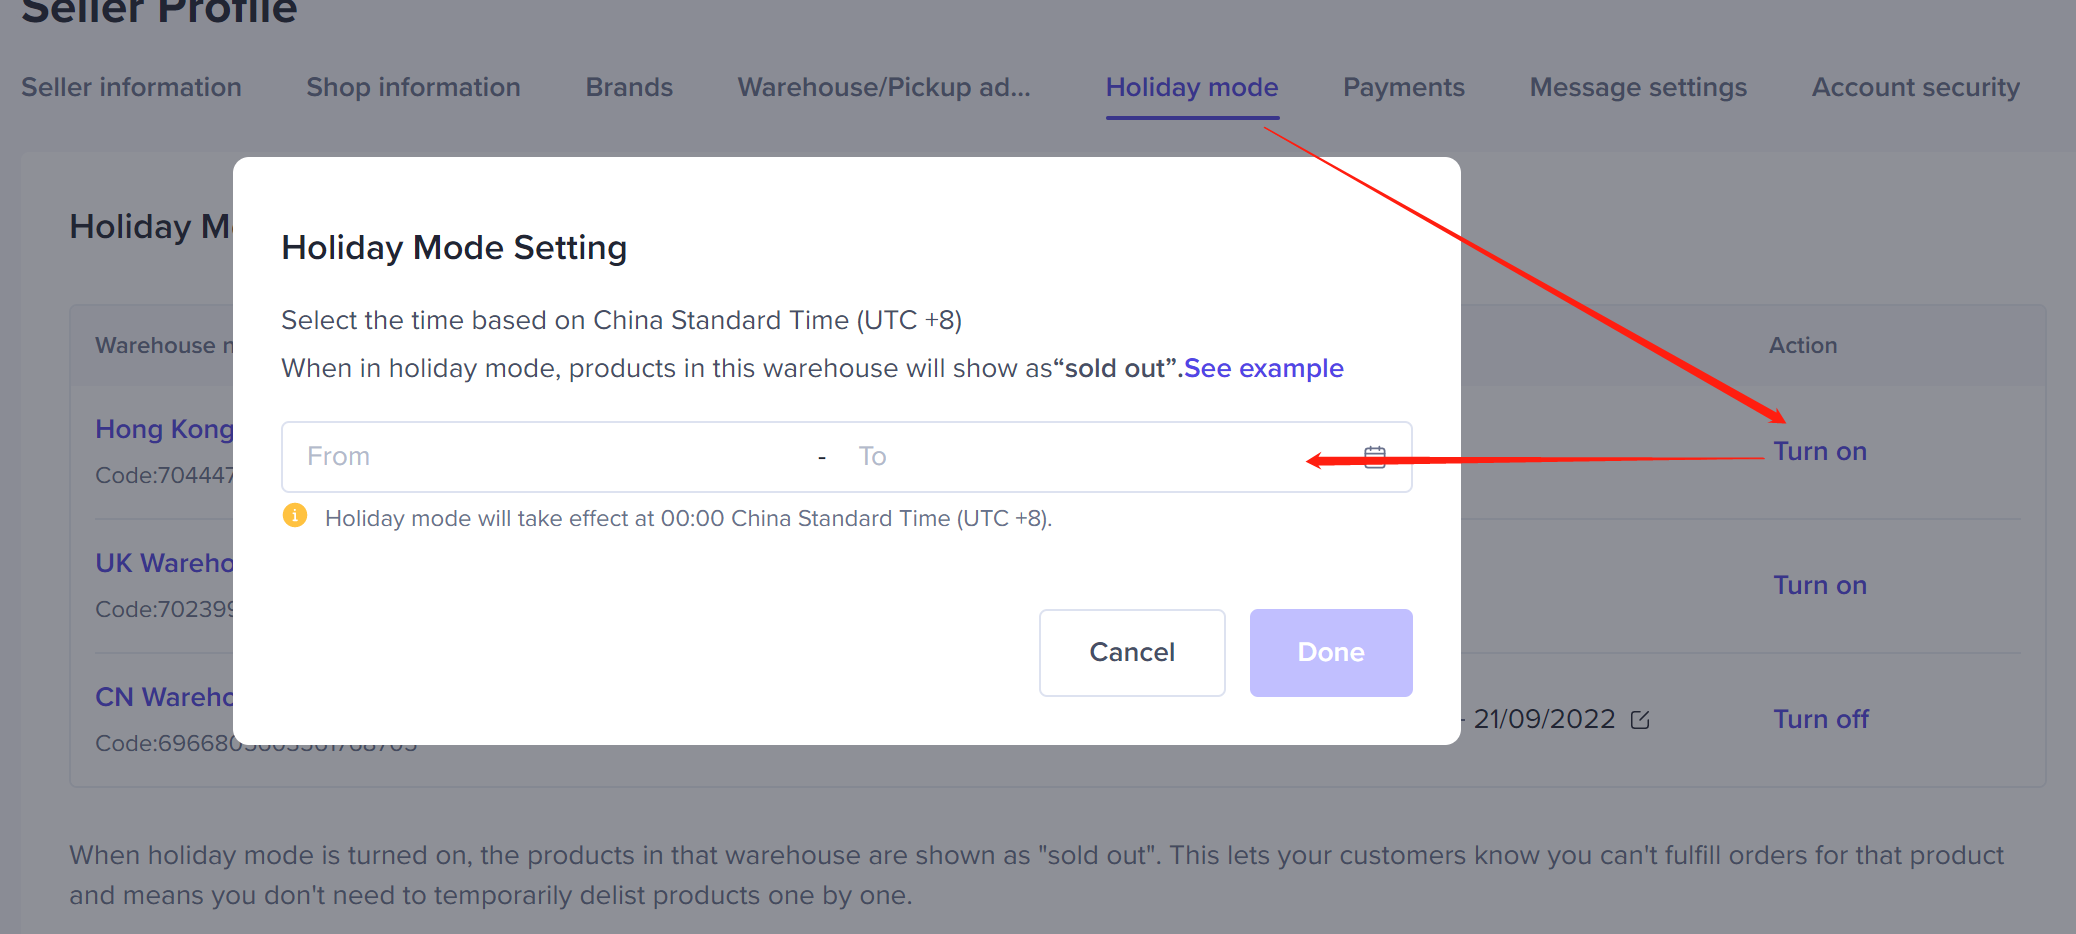Go to Warehouse/Pickup address tab
Image resolution: width=2076 pixels, height=934 pixels.
pyautogui.click(x=884, y=88)
